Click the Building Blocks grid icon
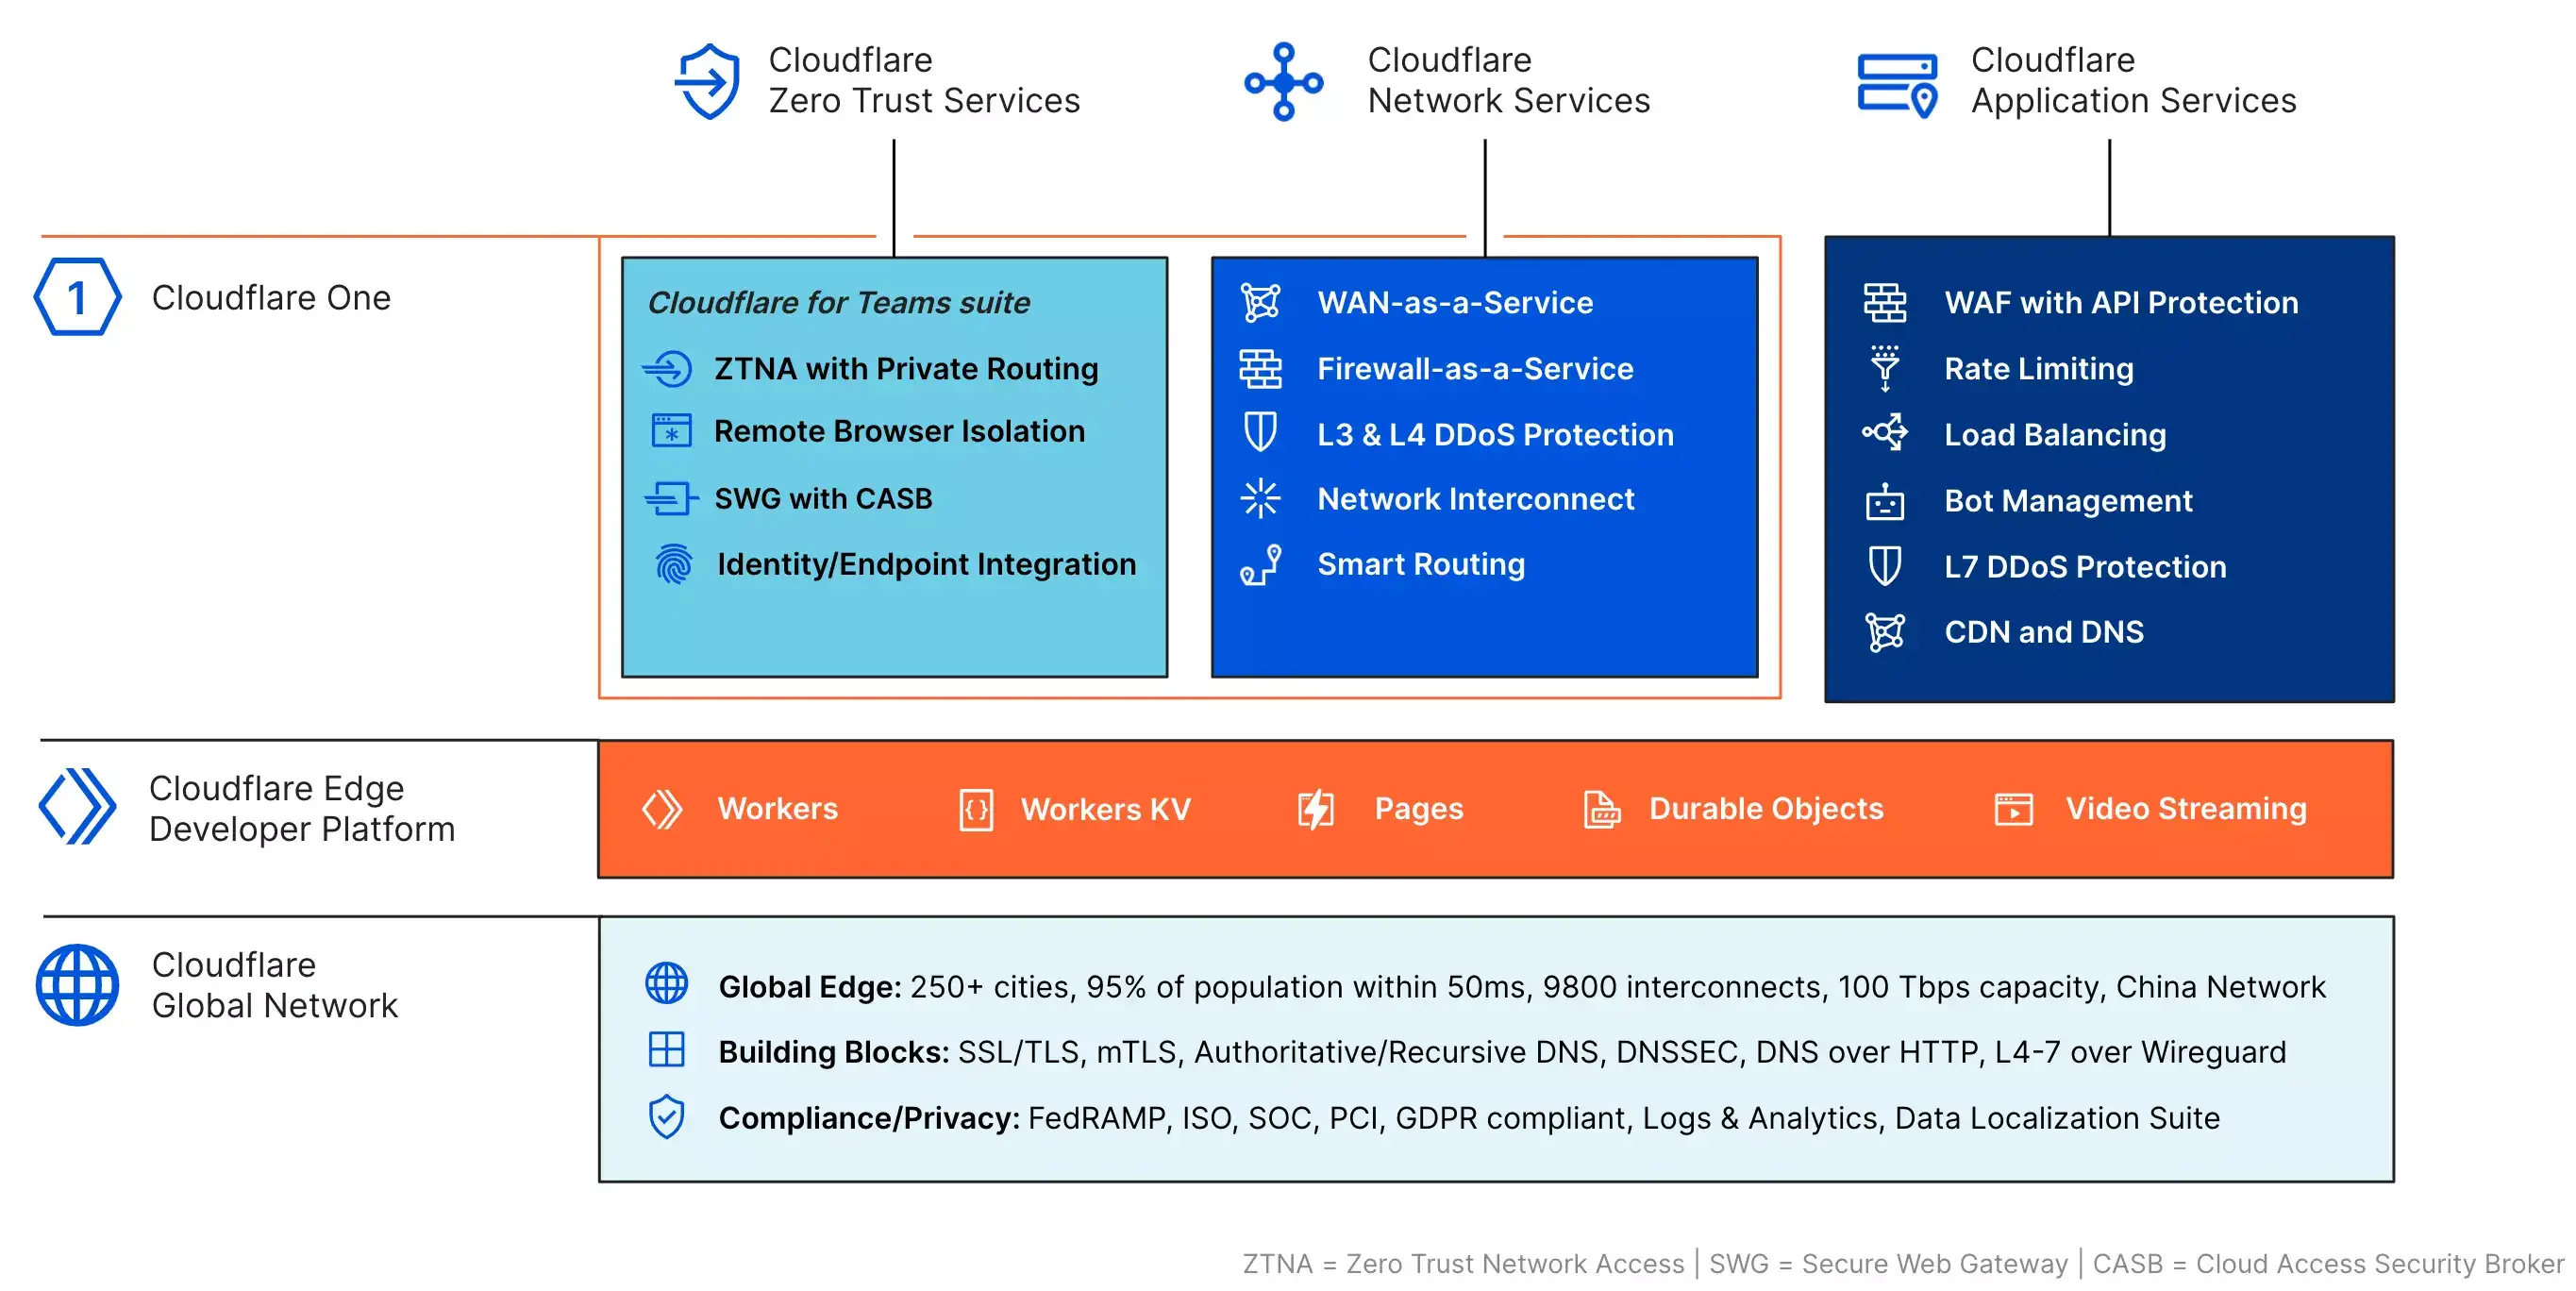Viewport: 2576px width, 1291px height. (x=666, y=1049)
